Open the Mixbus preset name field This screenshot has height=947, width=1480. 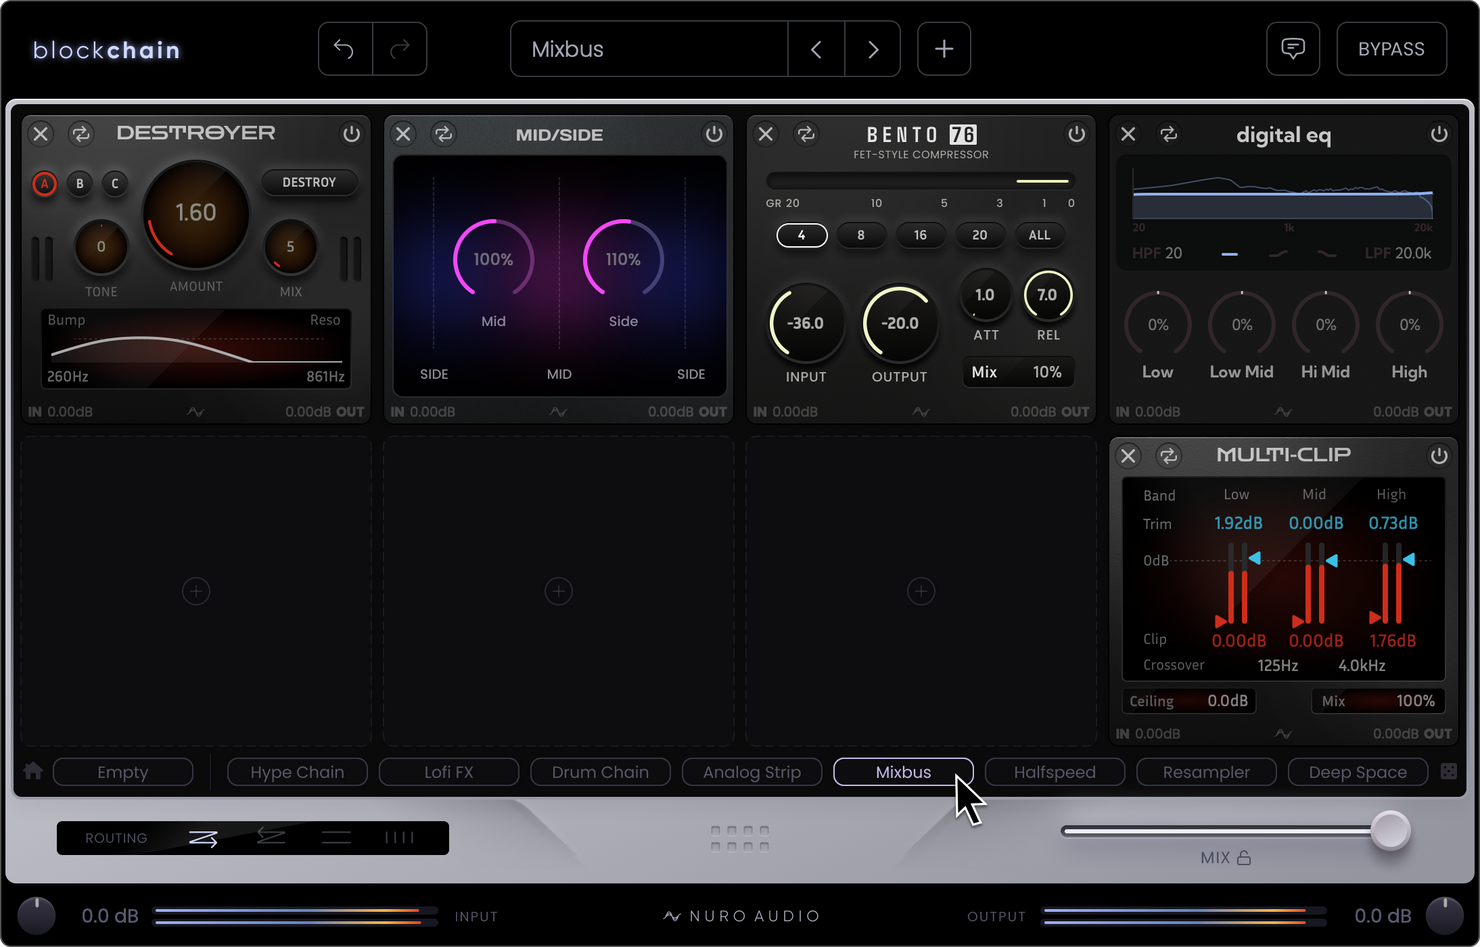[649, 49]
